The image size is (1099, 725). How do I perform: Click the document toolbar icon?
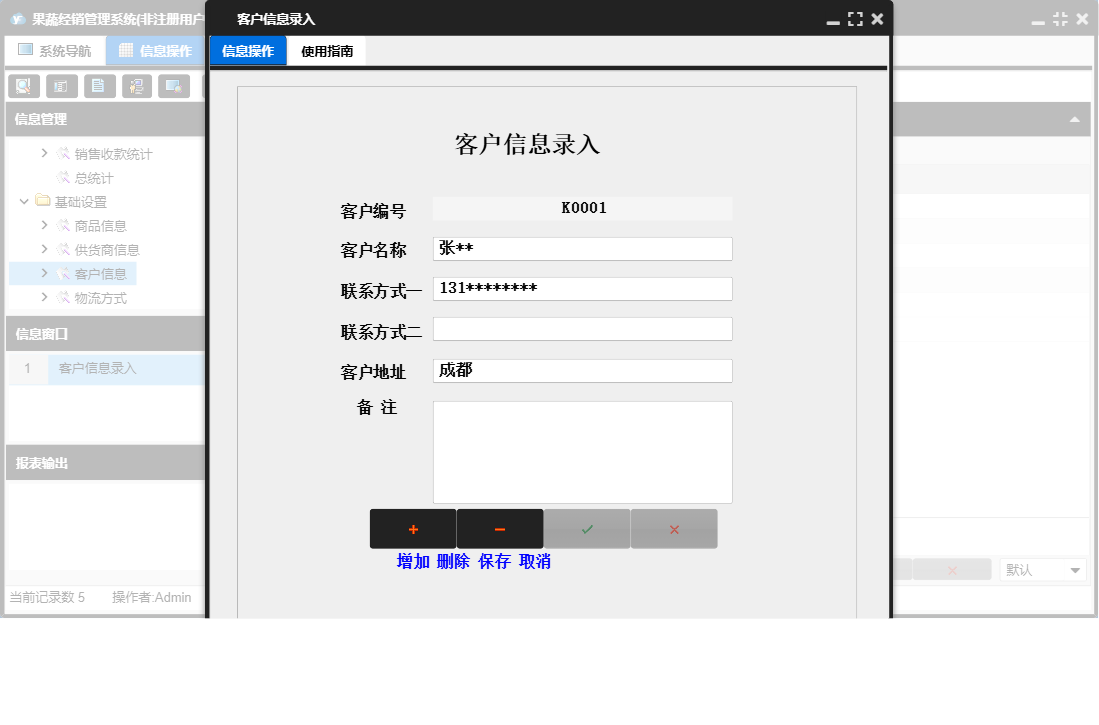point(99,86)
